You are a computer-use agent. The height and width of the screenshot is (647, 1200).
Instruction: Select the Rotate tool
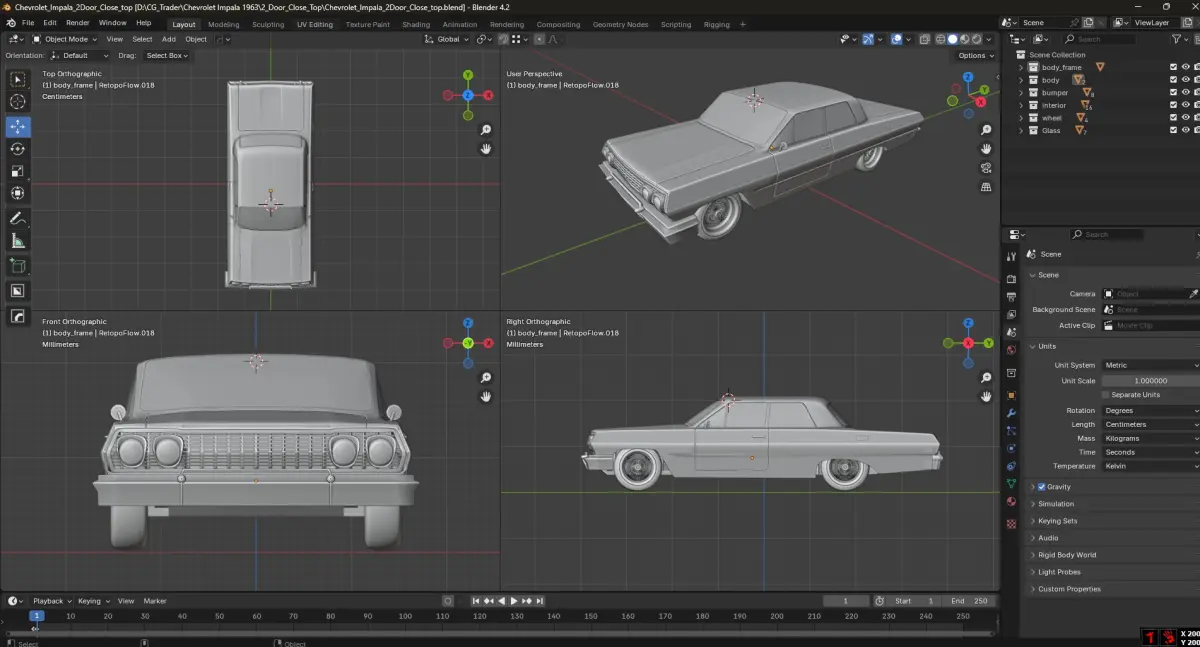18,149
